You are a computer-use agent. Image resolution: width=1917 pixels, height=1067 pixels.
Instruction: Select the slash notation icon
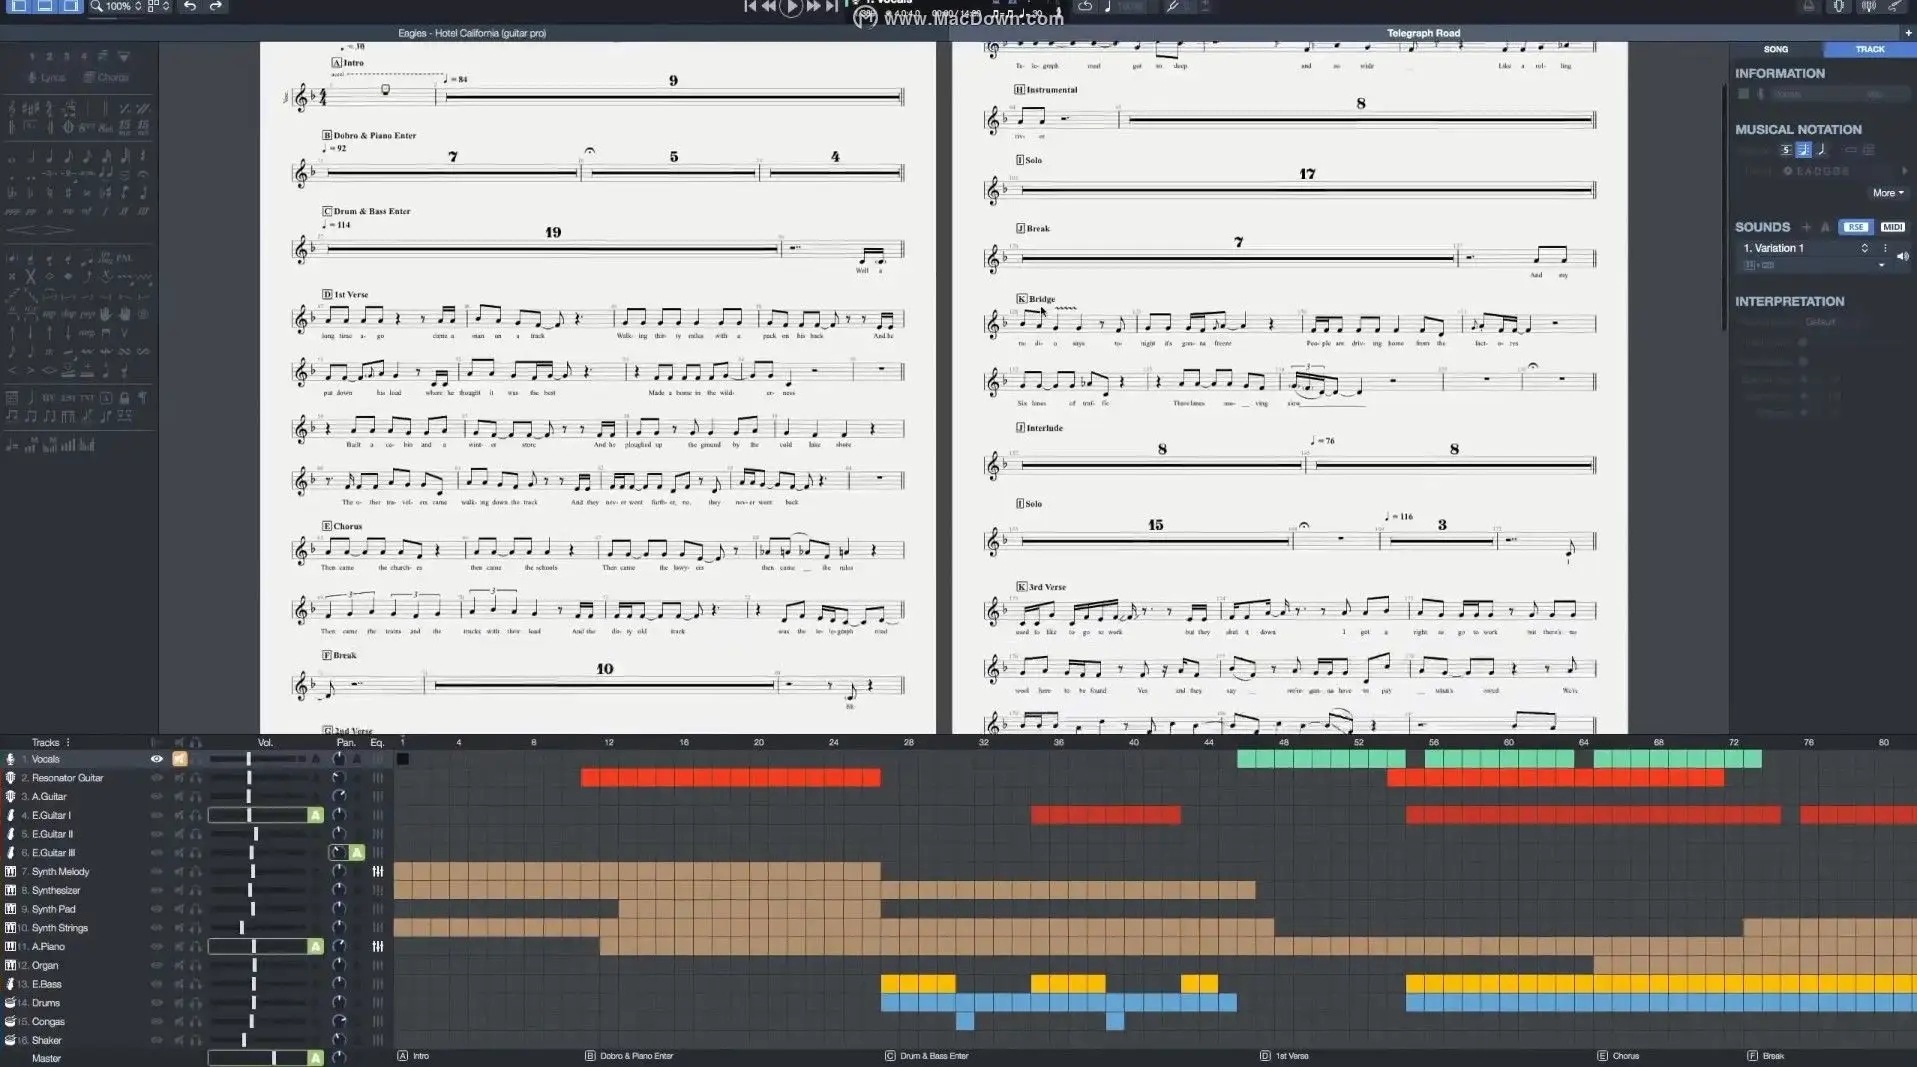point(1822,150)
